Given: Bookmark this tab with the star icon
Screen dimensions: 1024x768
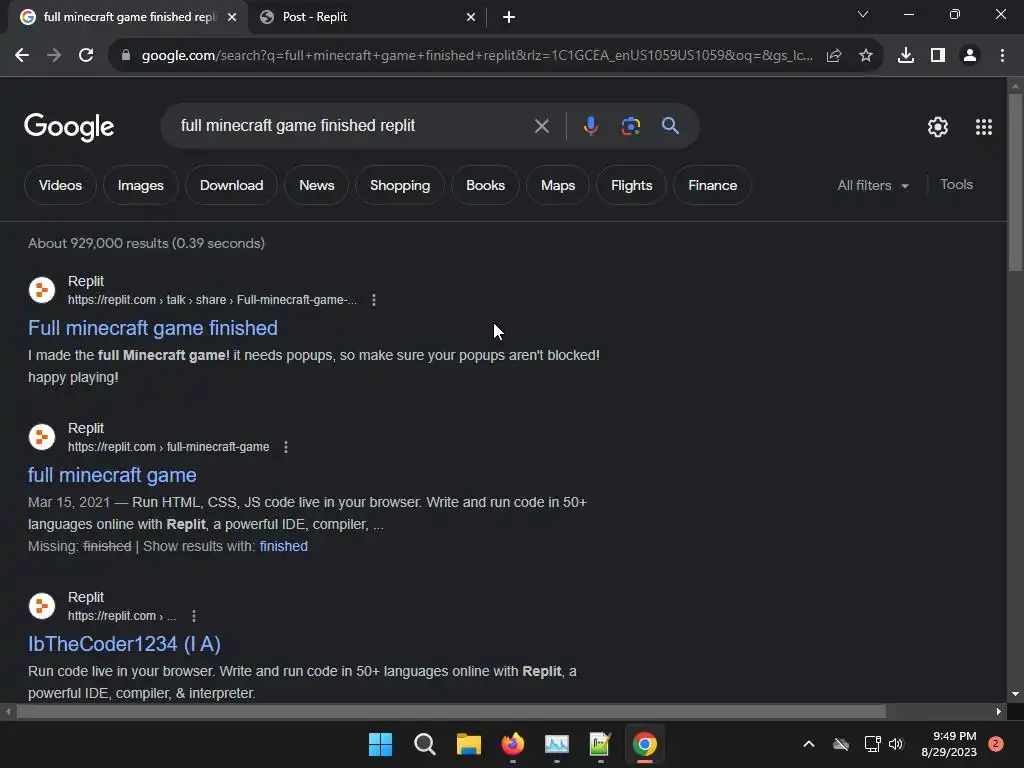Looking at the screenshot, I should tap(865, 56).
